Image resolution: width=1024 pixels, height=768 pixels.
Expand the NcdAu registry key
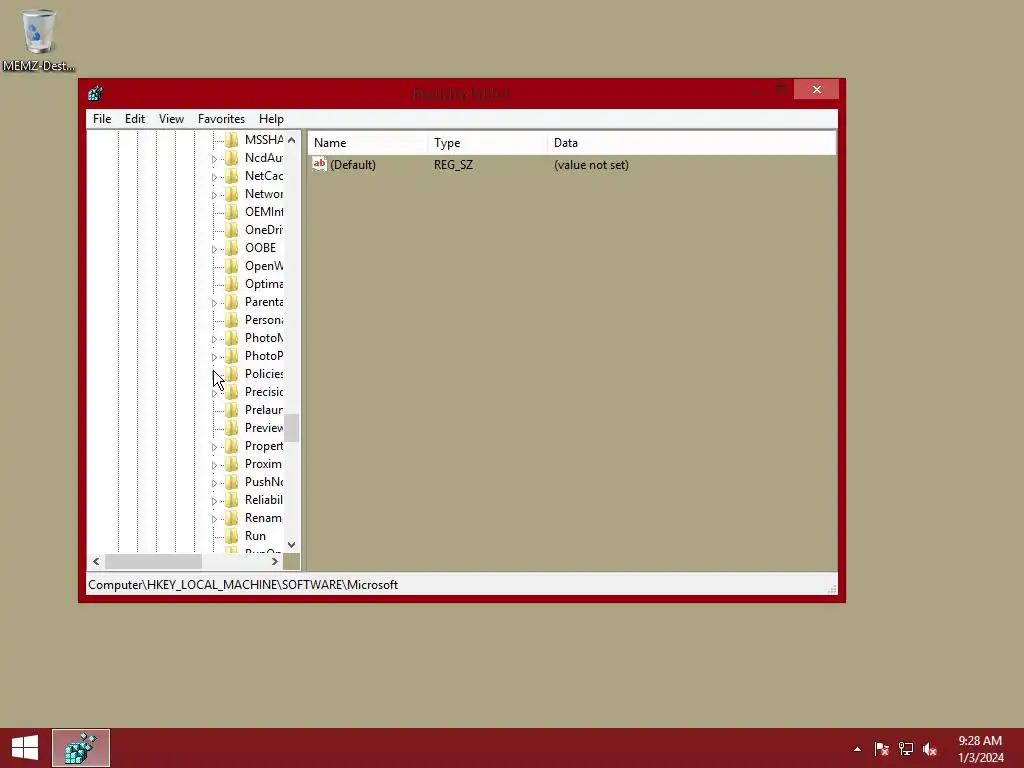(x=214, y=159)
